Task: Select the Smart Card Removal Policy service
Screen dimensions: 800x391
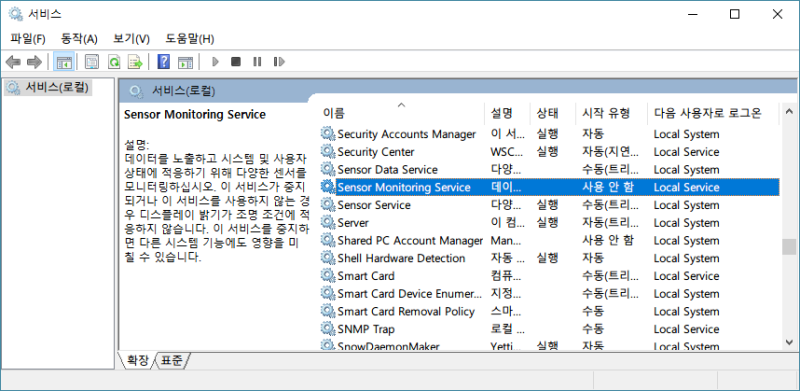Action: tap(406, 311)
